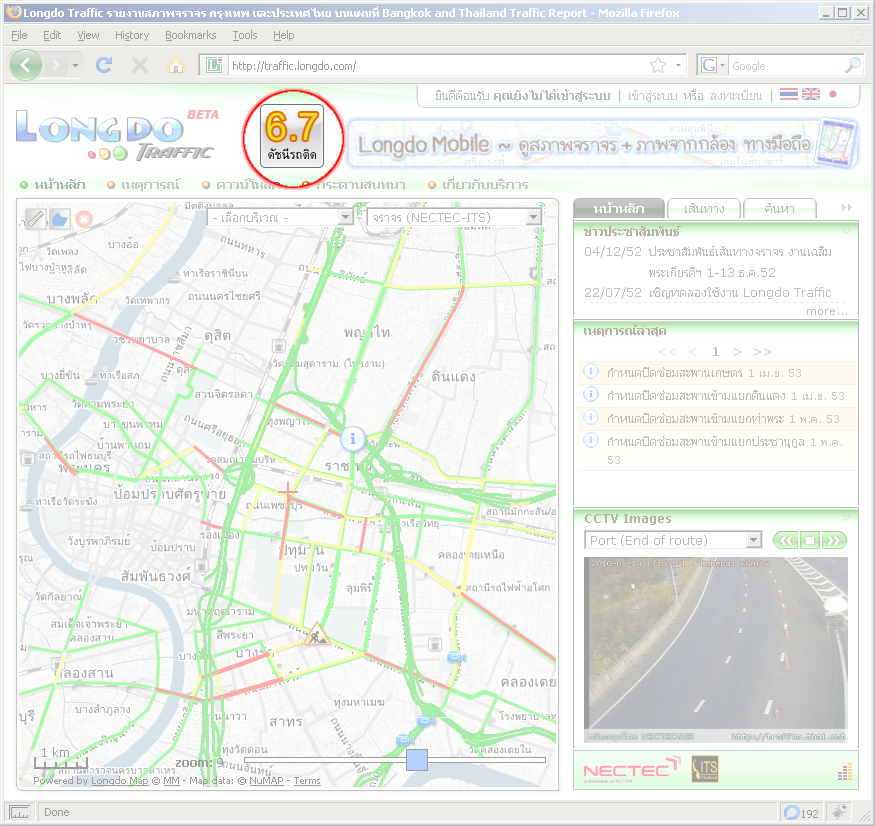Collapse the ข่าวประชาสัมพันธ์ panel

click(847, 230)
